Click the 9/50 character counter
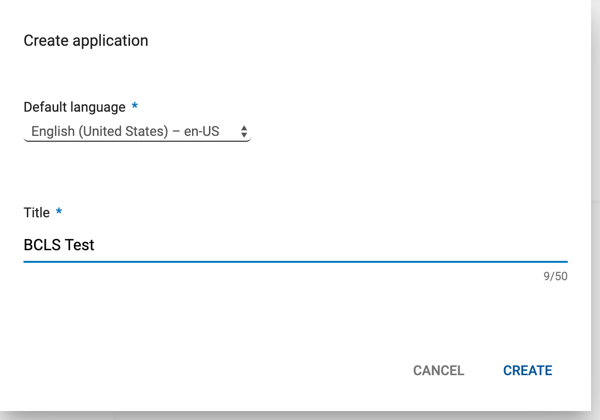This screenshot has height=420, width=600. tap(555, 276)
